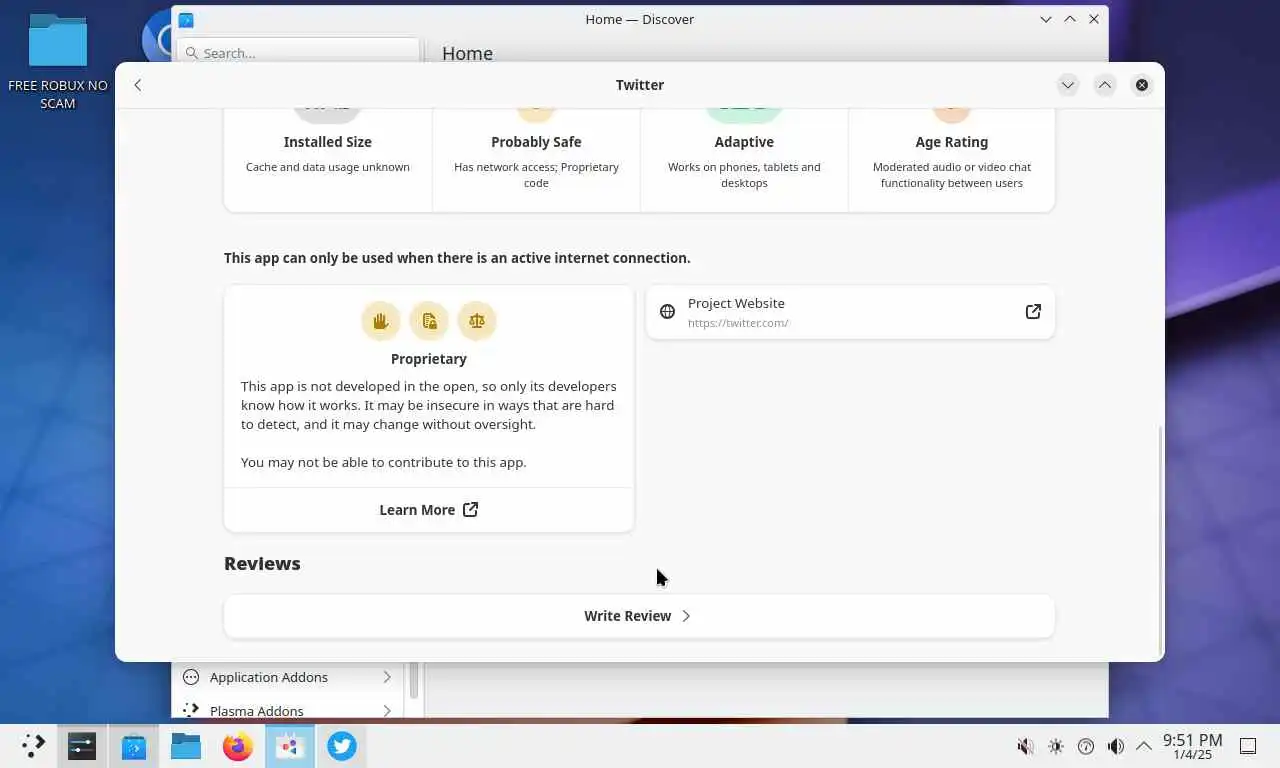
Task: Click the Proprietary locked-document icon
Action: point(429,321)
